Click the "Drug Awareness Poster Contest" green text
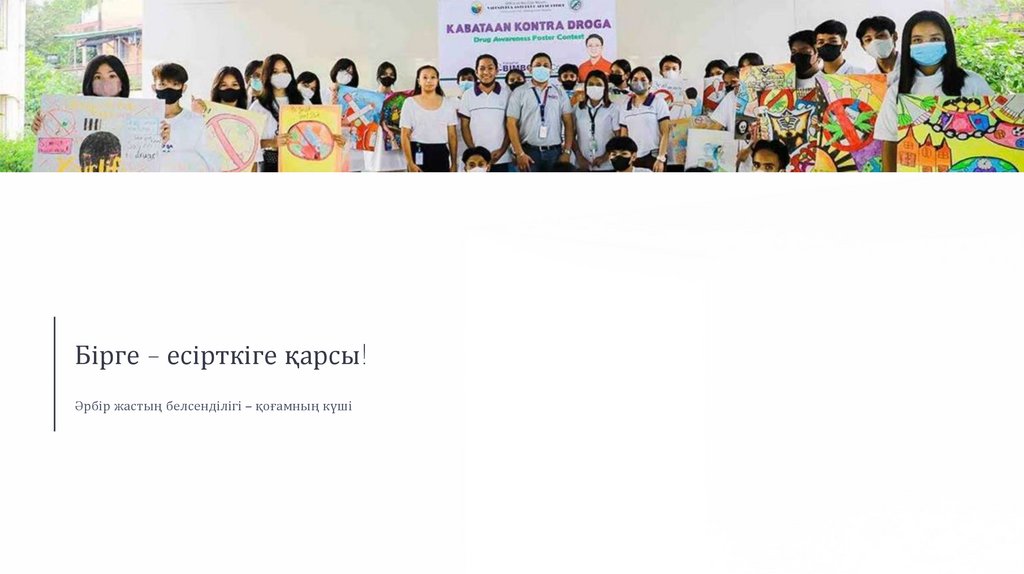Viewport: 1024px width, 574px height. pos(528,39)
